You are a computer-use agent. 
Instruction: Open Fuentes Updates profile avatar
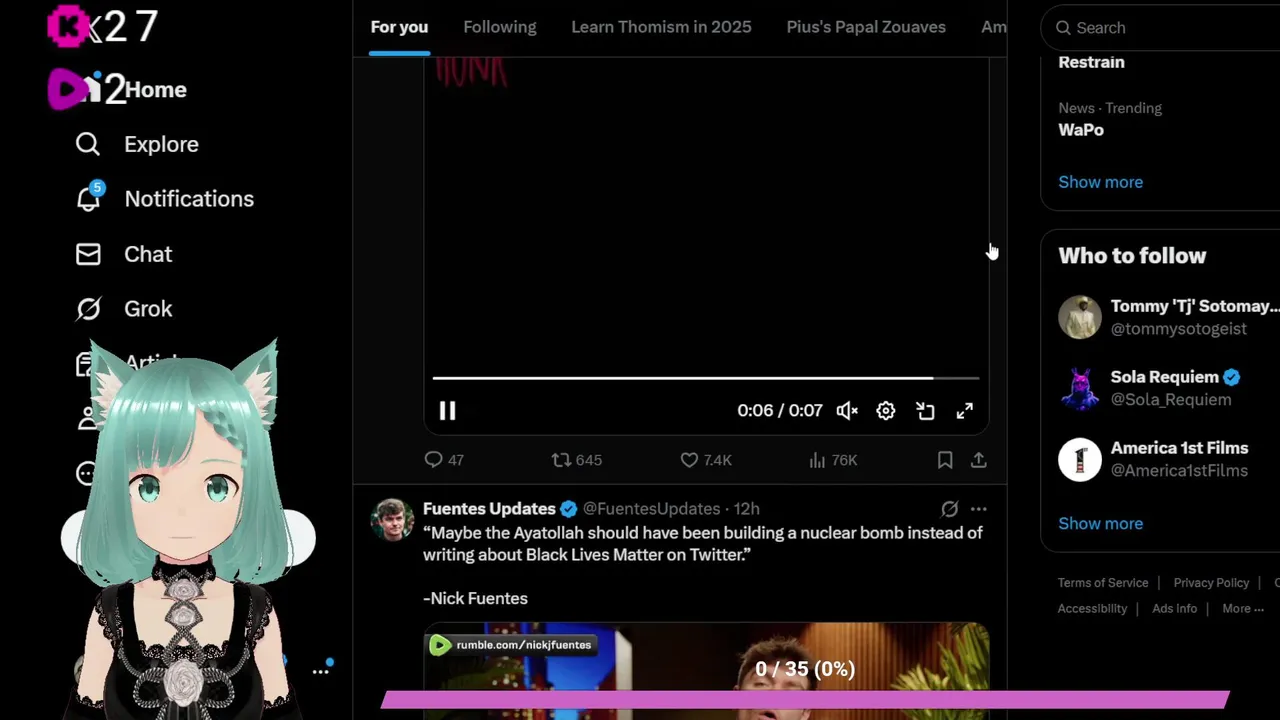pyautogui.click(x=392, y=519)
